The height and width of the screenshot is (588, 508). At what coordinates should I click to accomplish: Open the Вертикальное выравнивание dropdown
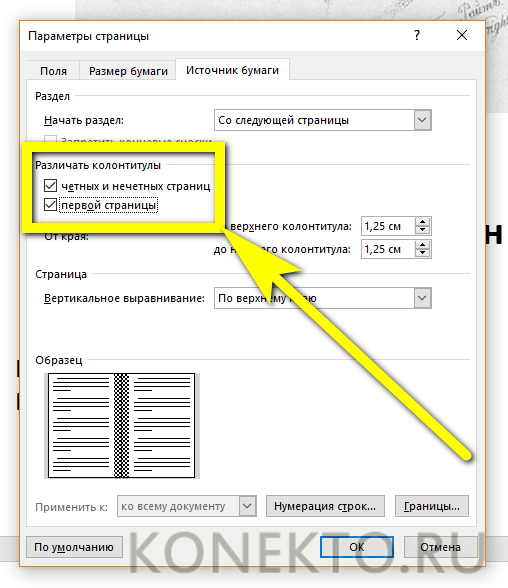[x=422, y=298]
